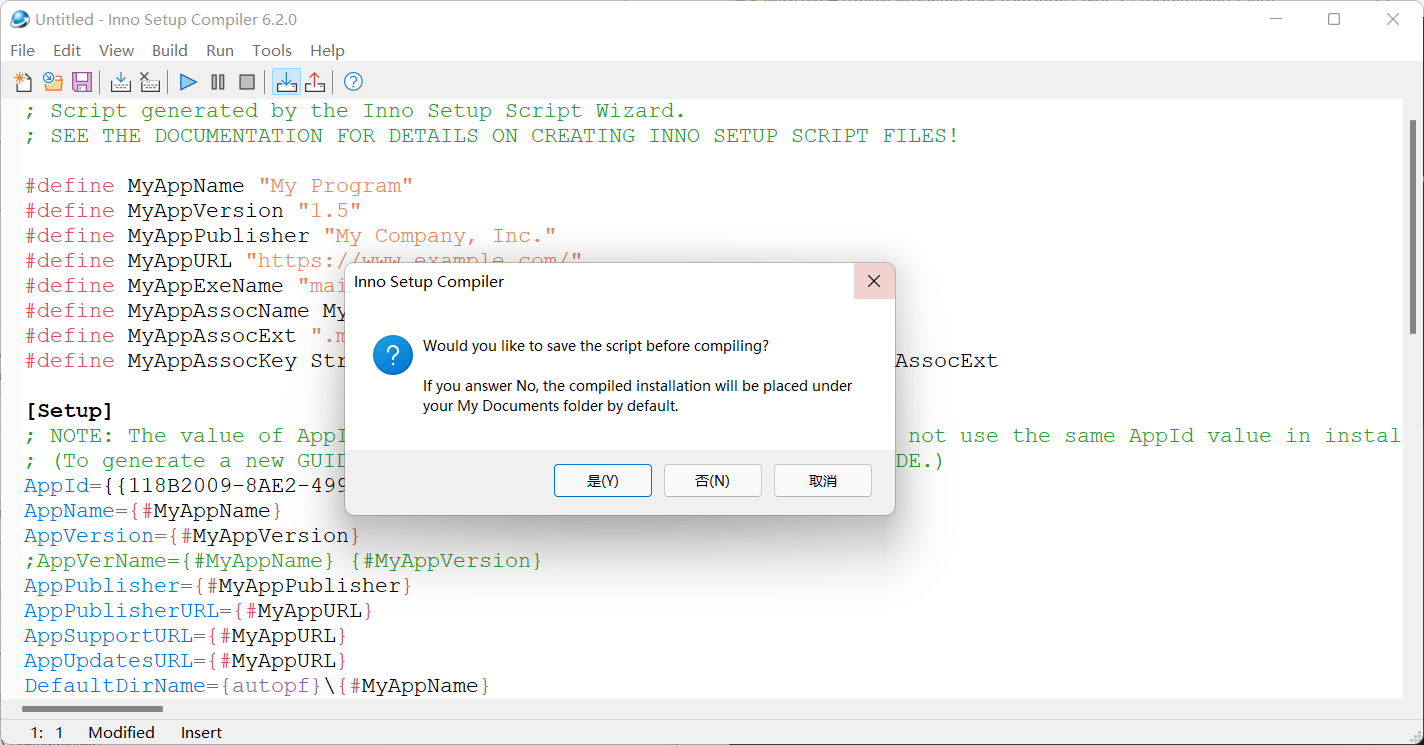Screen dimensions: 1424x745
Task: Decline saving with 否(N) button
Action: (x=713, y=481)
